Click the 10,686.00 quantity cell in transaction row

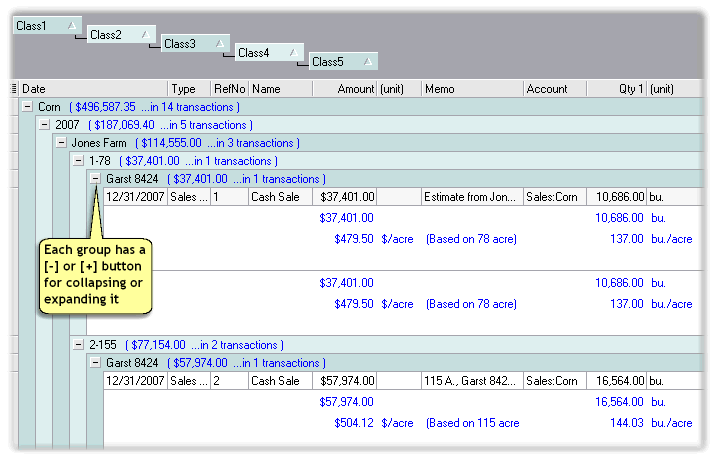tap(616, 197)
